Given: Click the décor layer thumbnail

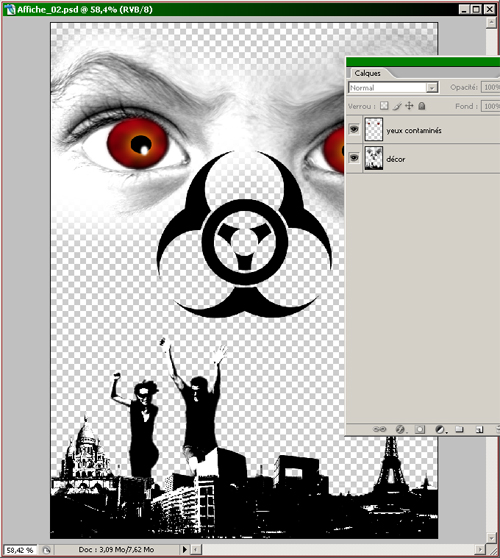Looking at the screenshot, I should tap(374, 158).
